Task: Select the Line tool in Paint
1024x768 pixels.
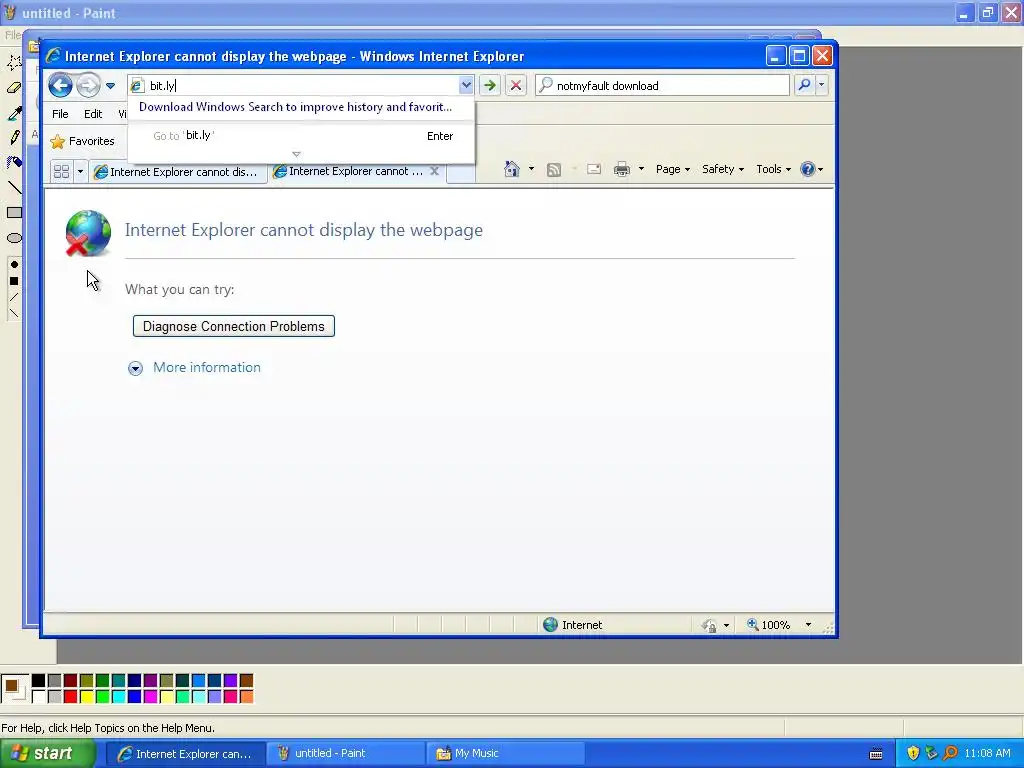Action: click(x=14, y=187)
